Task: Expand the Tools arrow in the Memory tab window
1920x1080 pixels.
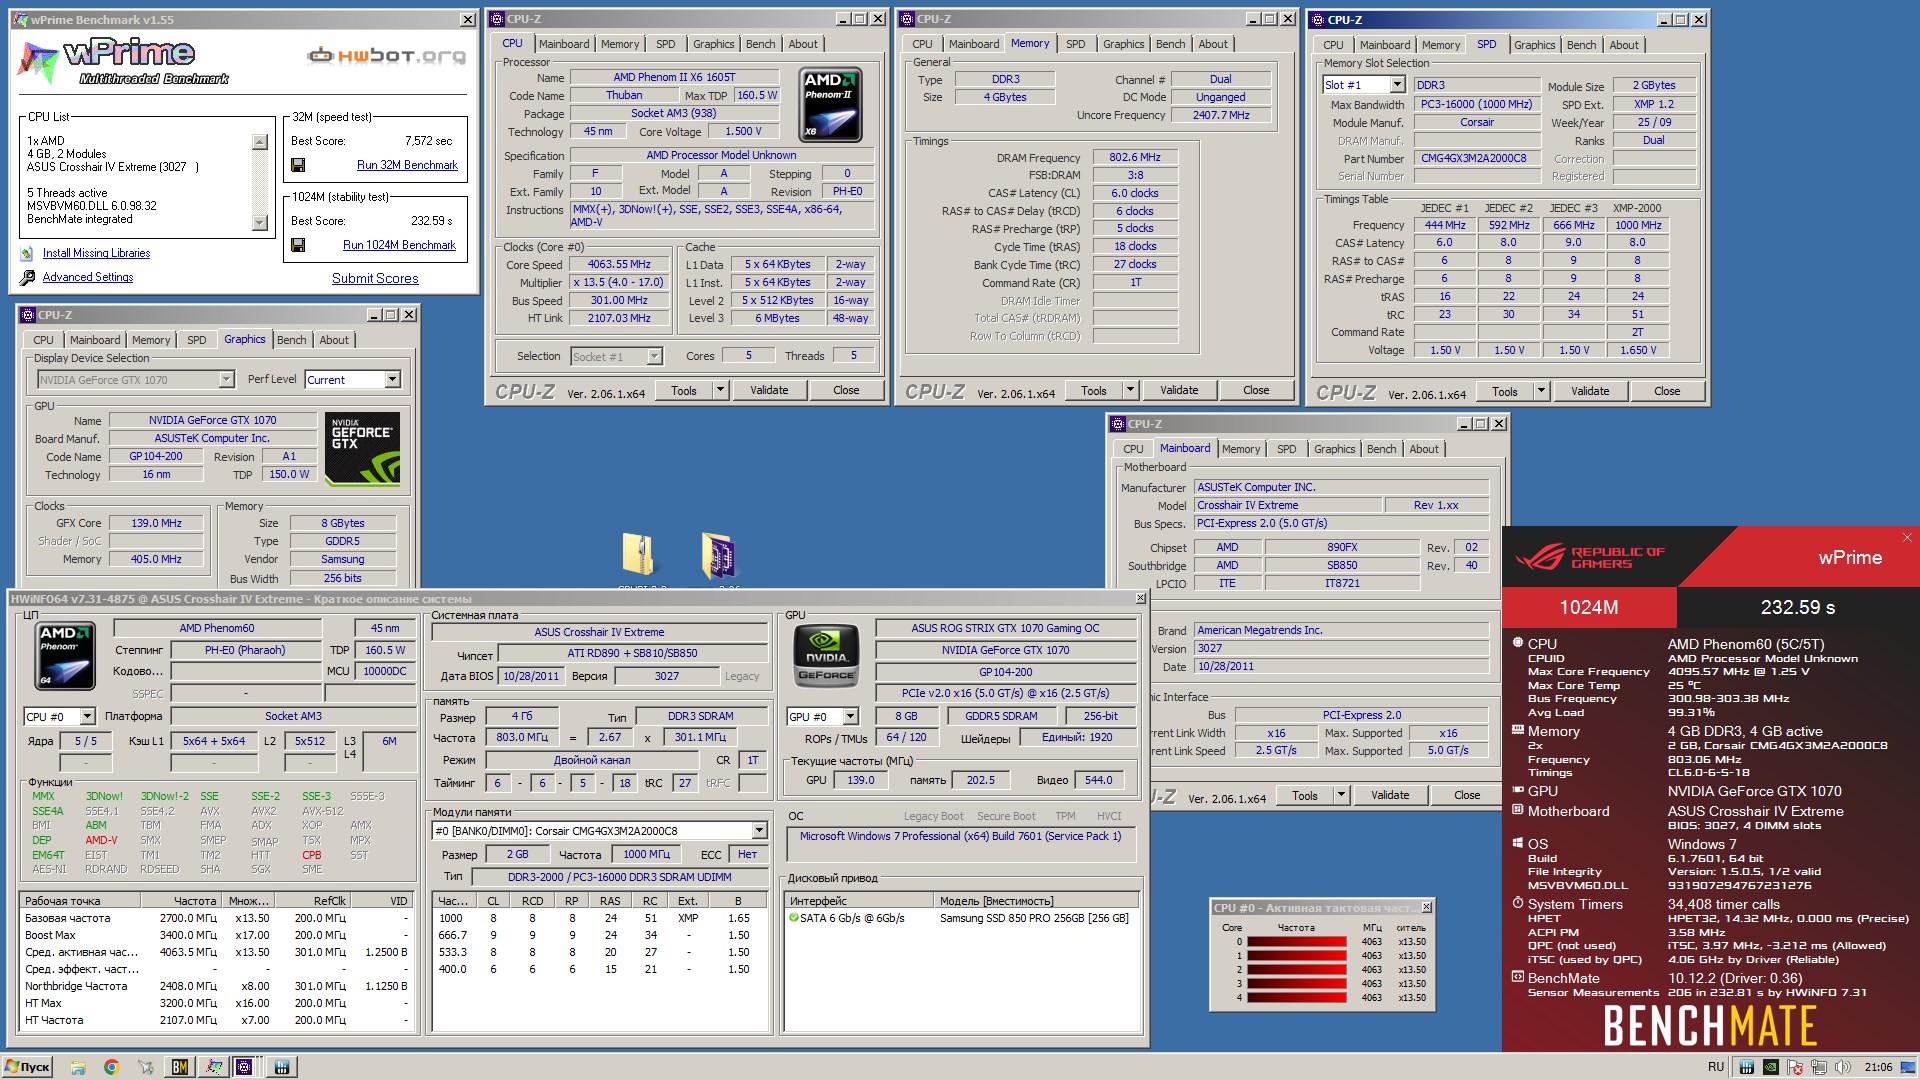Action: click(x=1130, y=390)
